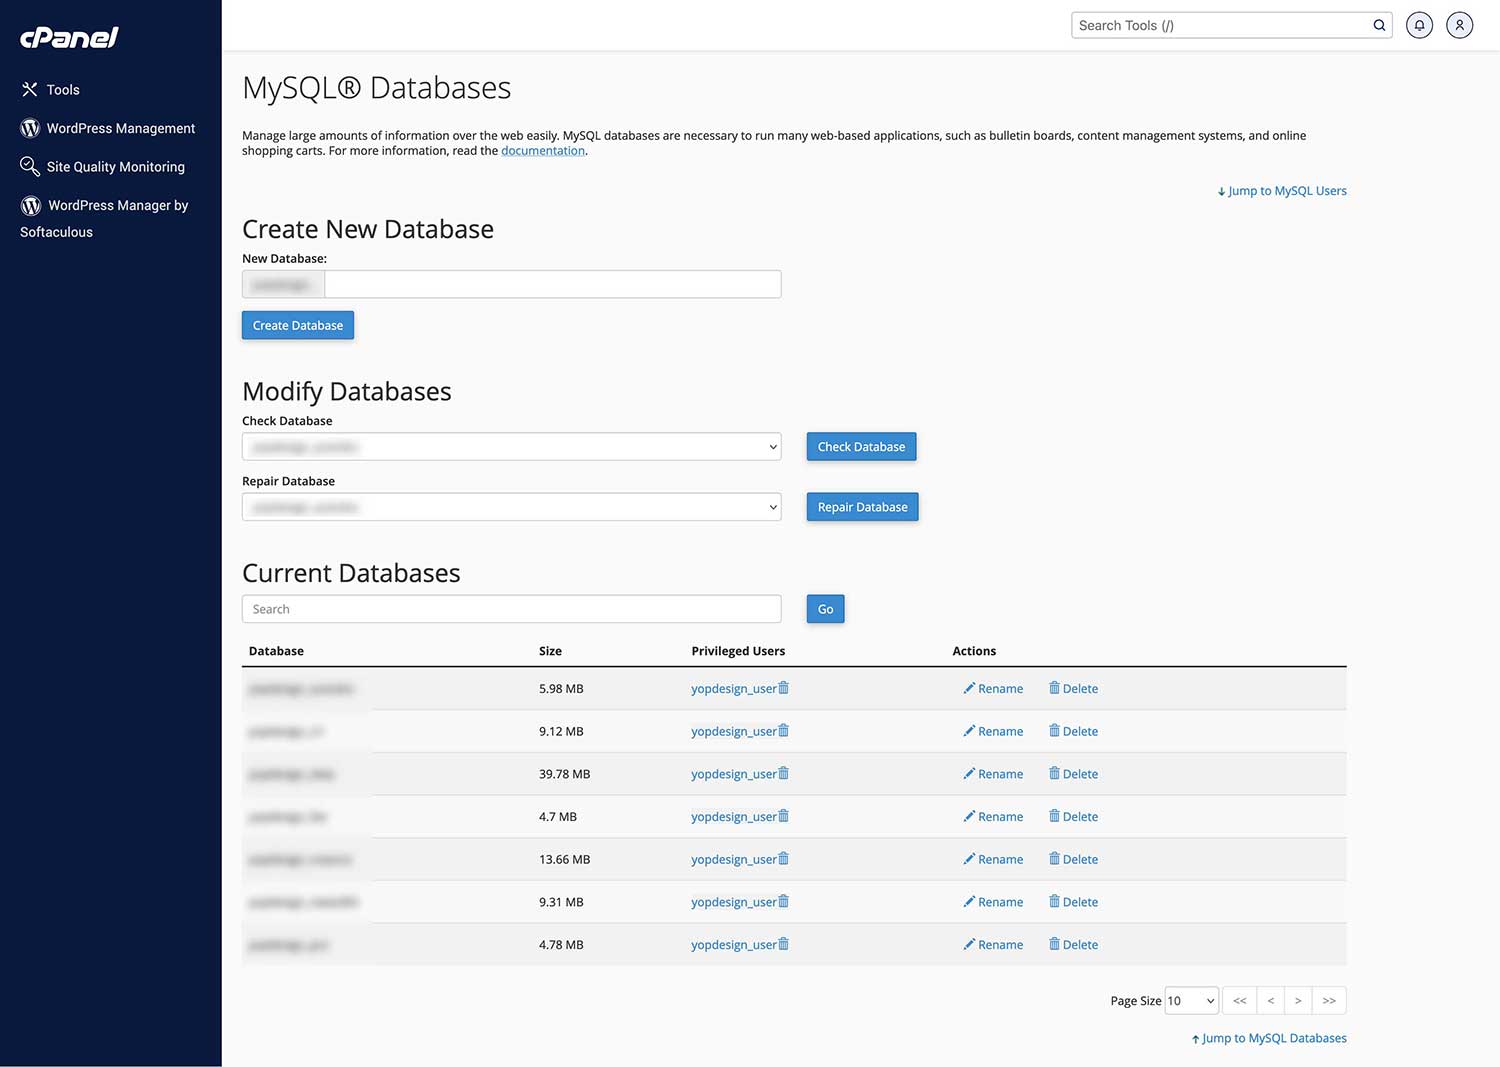Revoke user trash icon in 39.78 MB row
This screenshot has width=1500, height=1067.
click(x=784, y=773)
